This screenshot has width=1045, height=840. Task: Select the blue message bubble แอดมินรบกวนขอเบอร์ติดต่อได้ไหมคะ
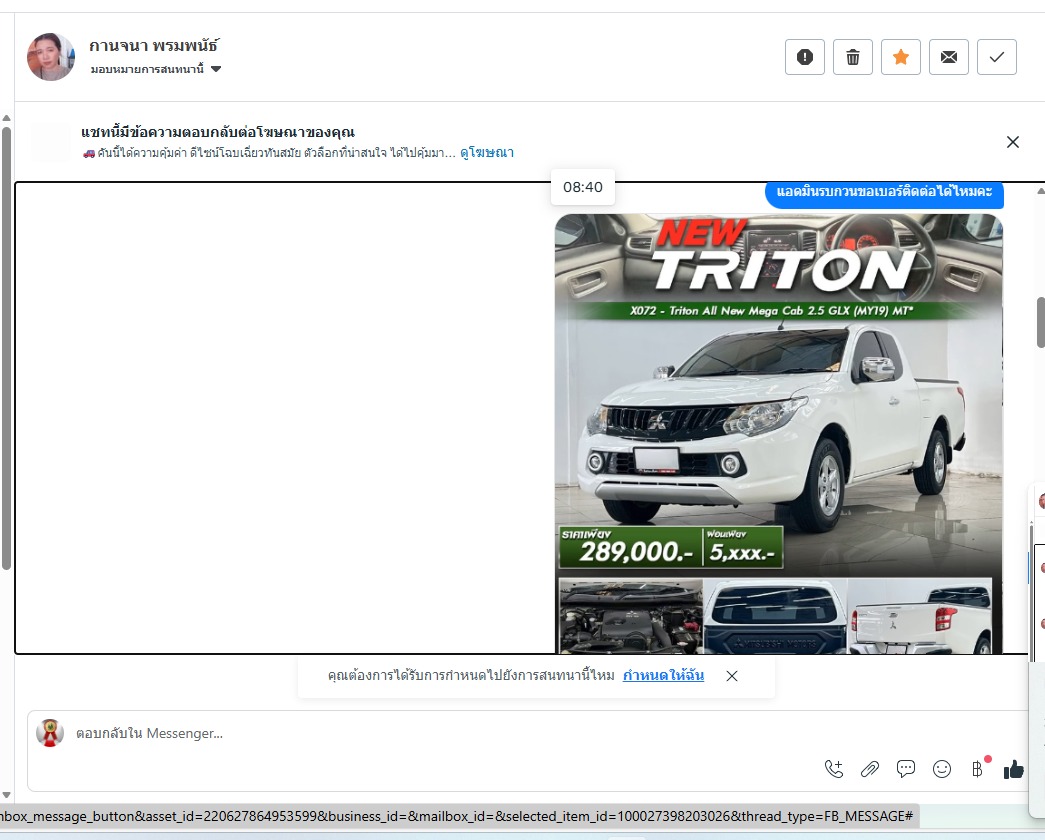coord(884,193)
